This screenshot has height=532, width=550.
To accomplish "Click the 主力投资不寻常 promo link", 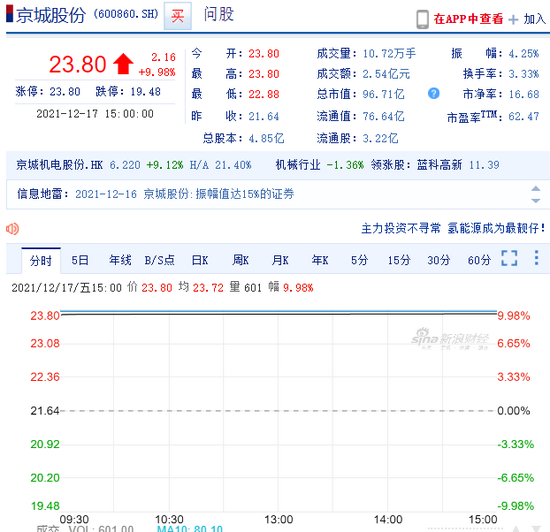I will coord(401,228).
